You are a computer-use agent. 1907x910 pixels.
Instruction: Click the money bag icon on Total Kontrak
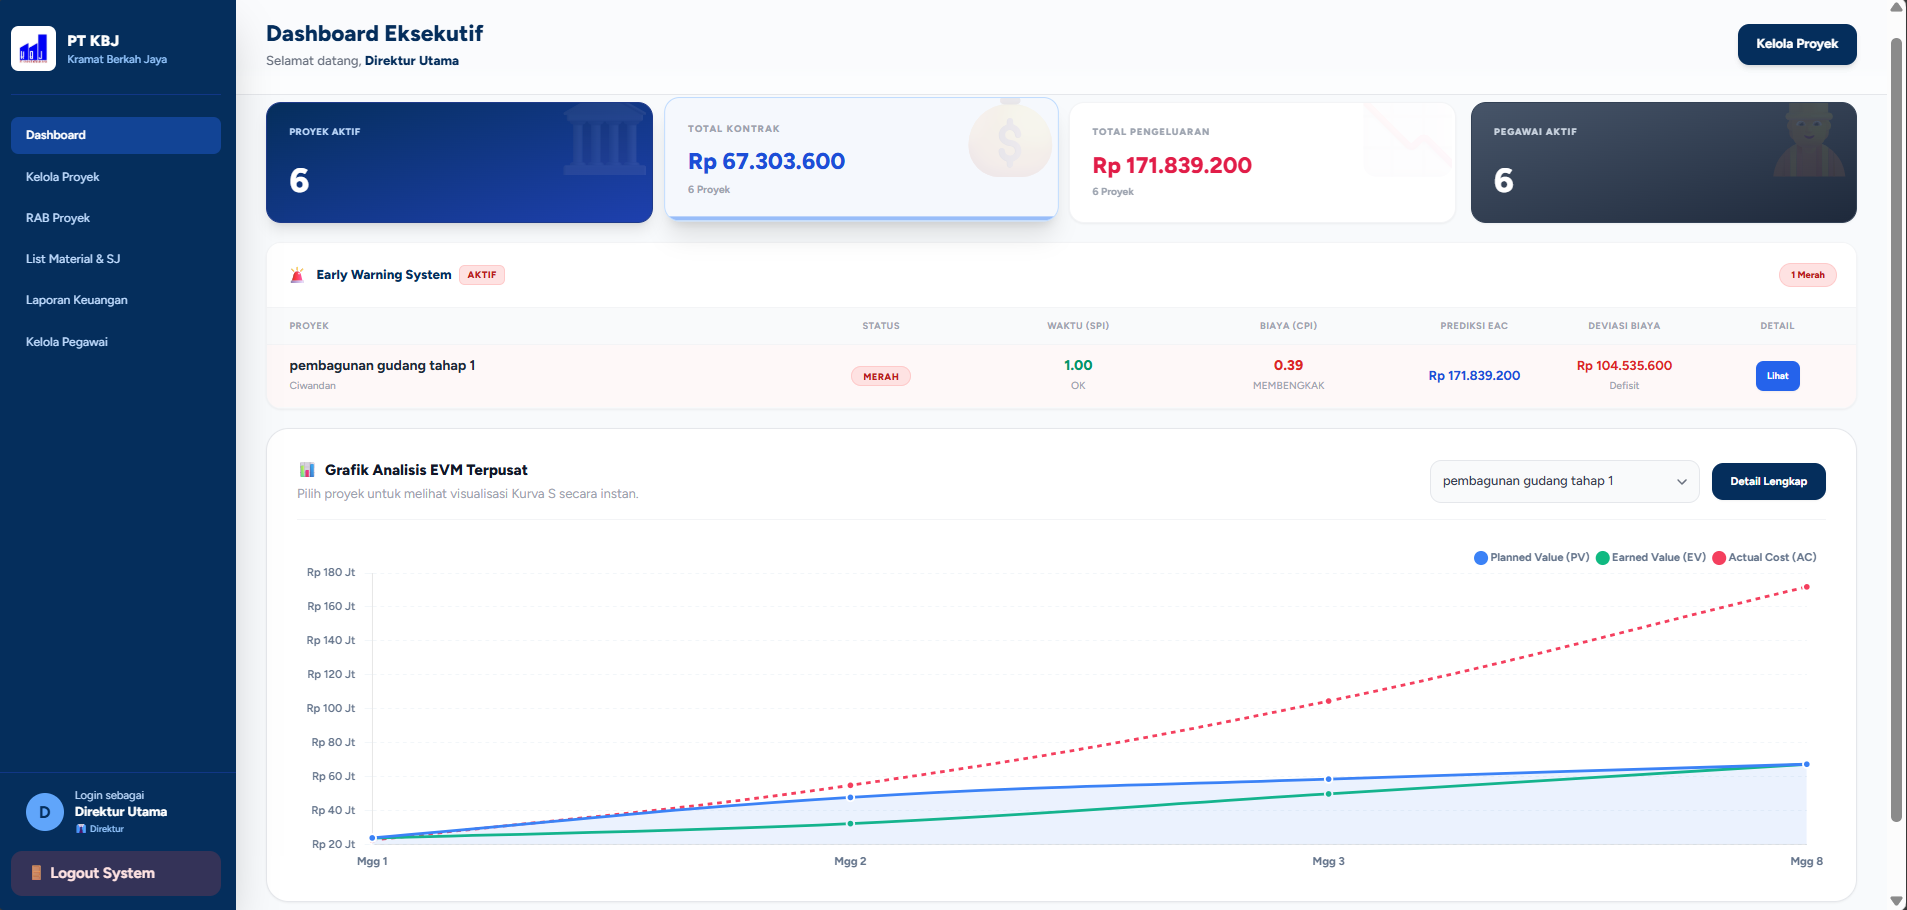1010,138
